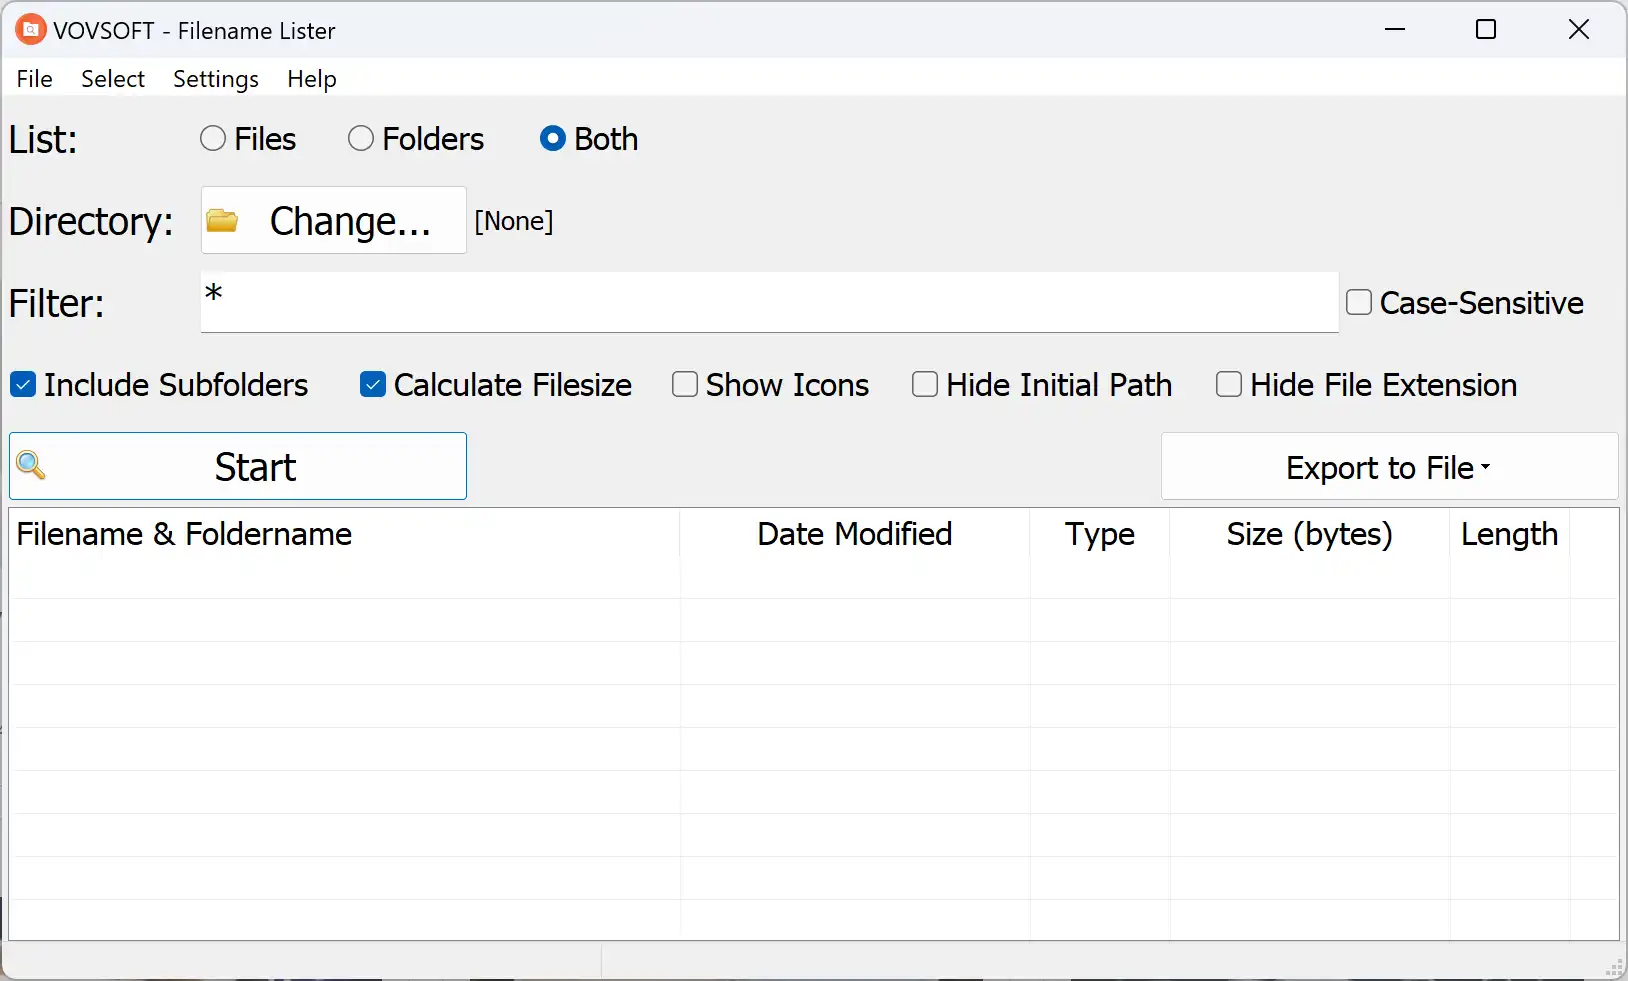This screenshot has height=981, width=1628.
Task: Click the [None] directory path text
Action: [x=514, y=221]
